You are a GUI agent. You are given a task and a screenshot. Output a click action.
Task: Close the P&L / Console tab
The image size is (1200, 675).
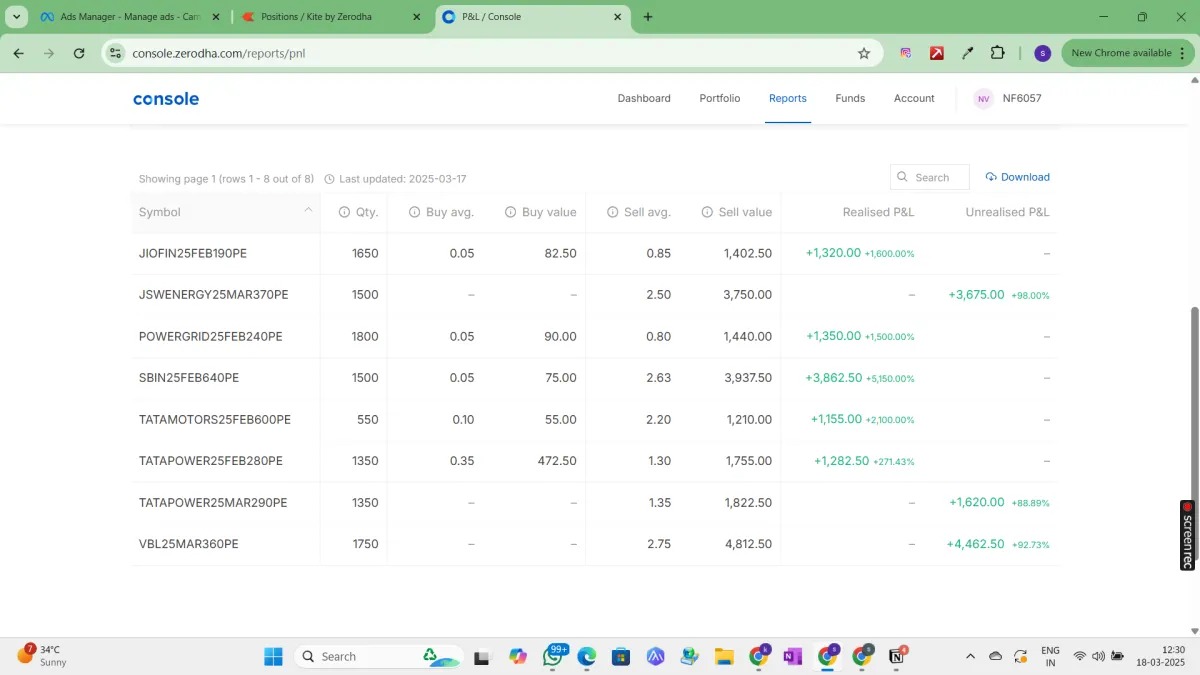[x=618, y=17]
